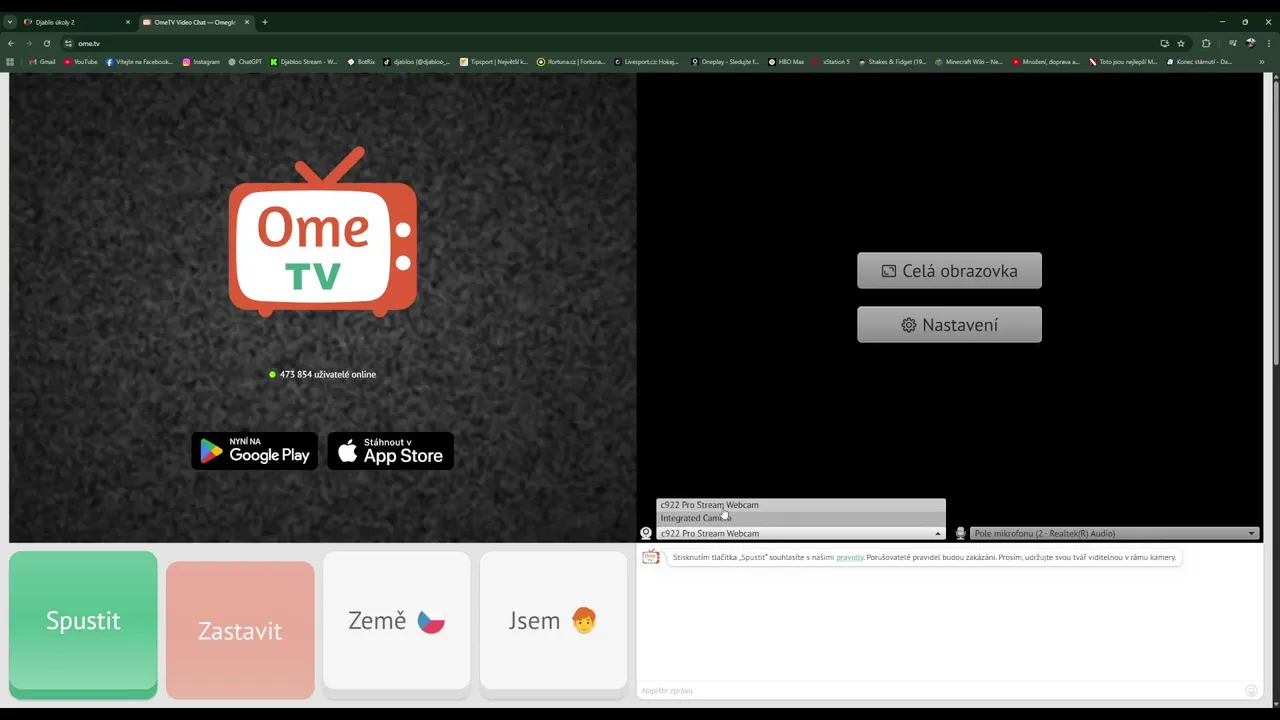Viewport: 1280px width, 720px height.
Task: Open the pravidla rules link
Action: 850,557
